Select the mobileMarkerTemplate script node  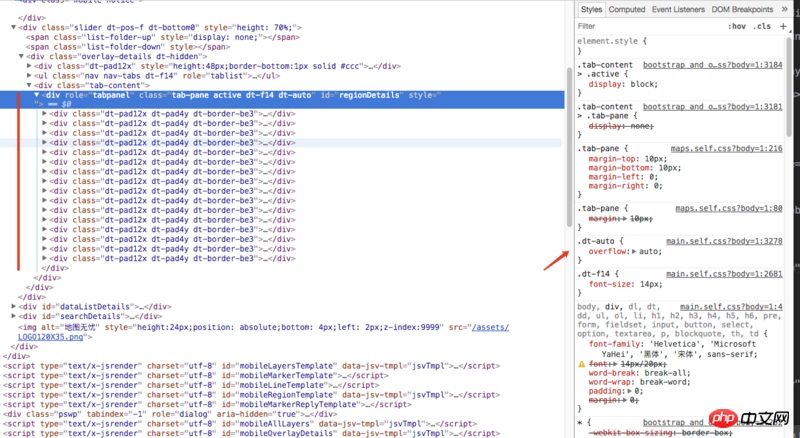tap(196, 376)
